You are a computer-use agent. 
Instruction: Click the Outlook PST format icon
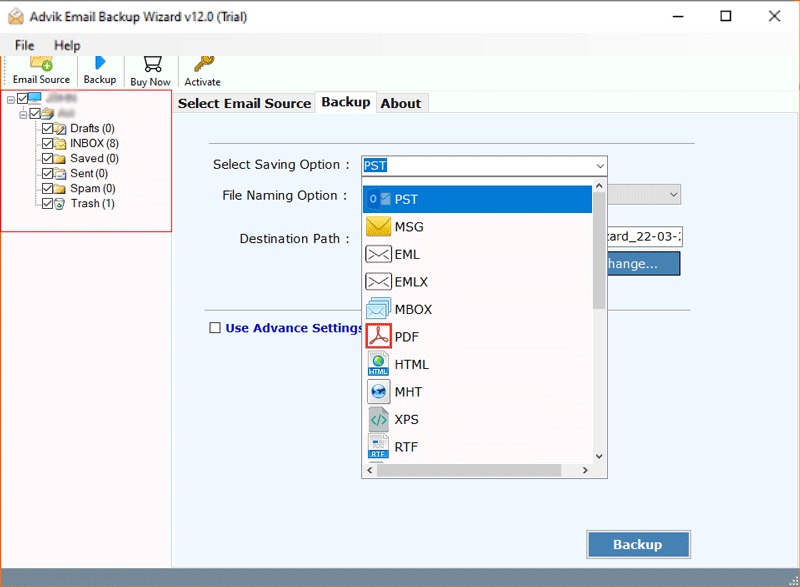[379, 199]
